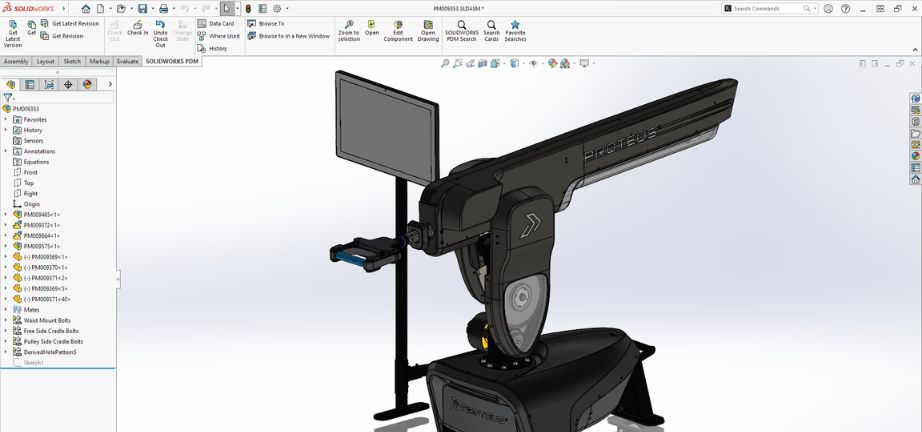Open the ConfigurationManager tab
Screen dimensions: 922x432
(49, 85)
